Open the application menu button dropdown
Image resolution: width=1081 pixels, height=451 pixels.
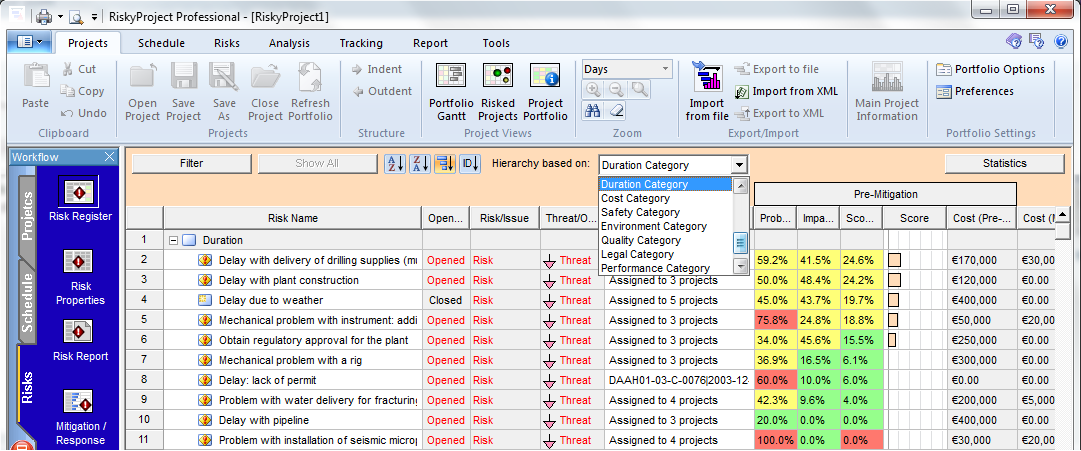29,42
